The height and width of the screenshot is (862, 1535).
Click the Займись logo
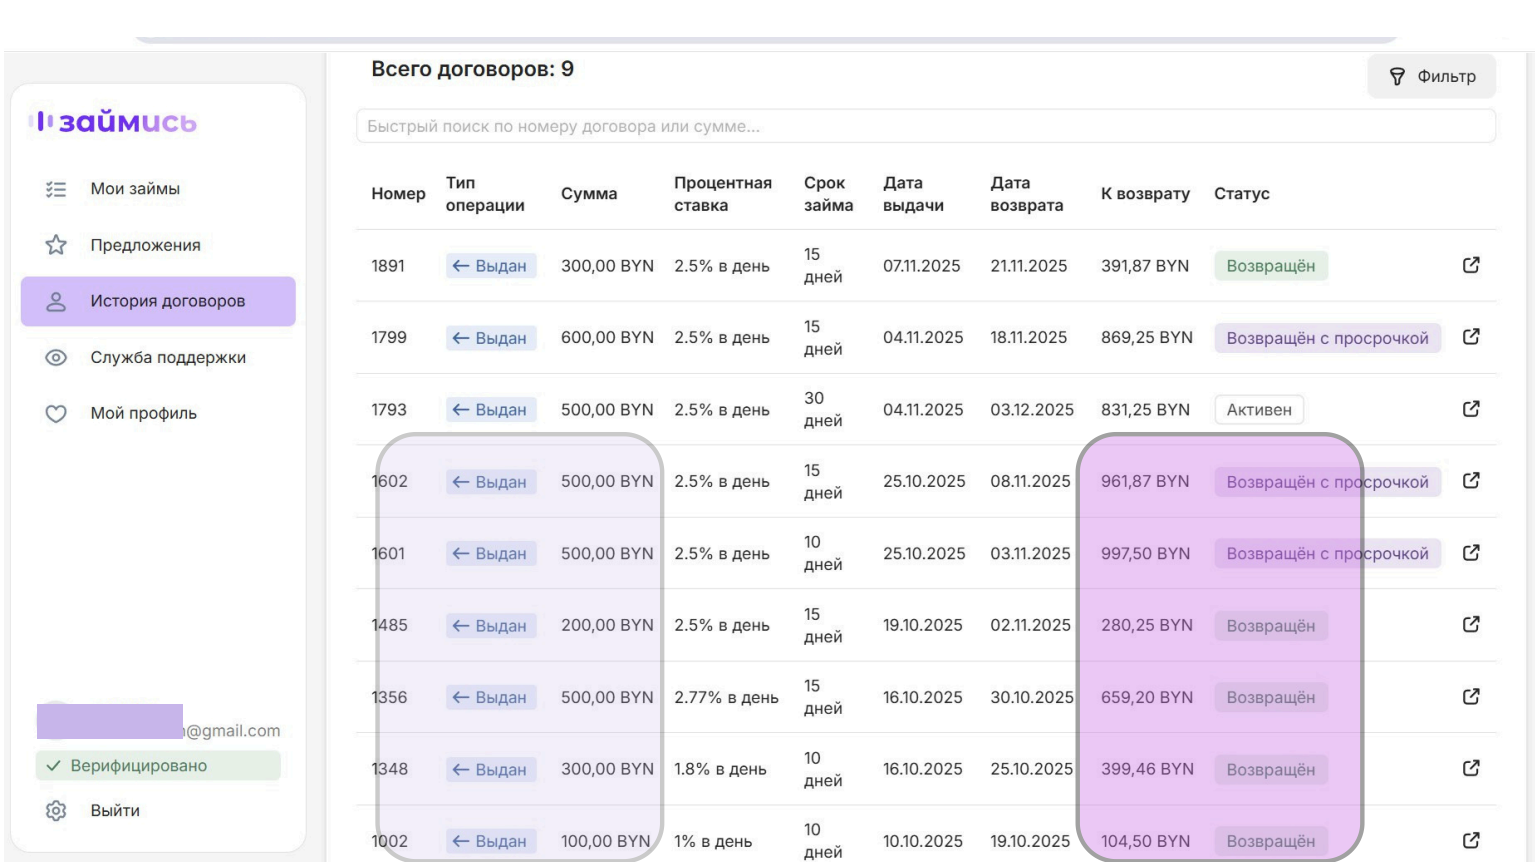point(113,122)
